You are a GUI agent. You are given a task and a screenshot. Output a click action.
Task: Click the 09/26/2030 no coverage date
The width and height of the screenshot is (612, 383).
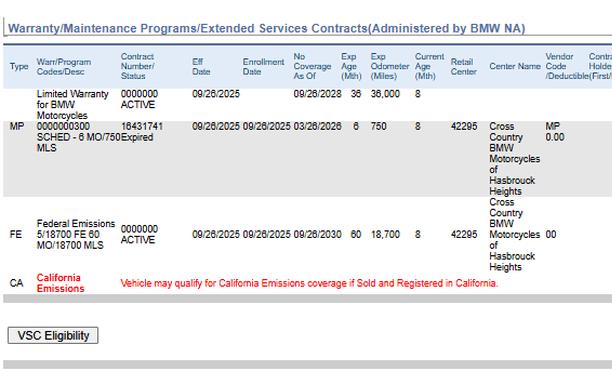pos(317,235)
